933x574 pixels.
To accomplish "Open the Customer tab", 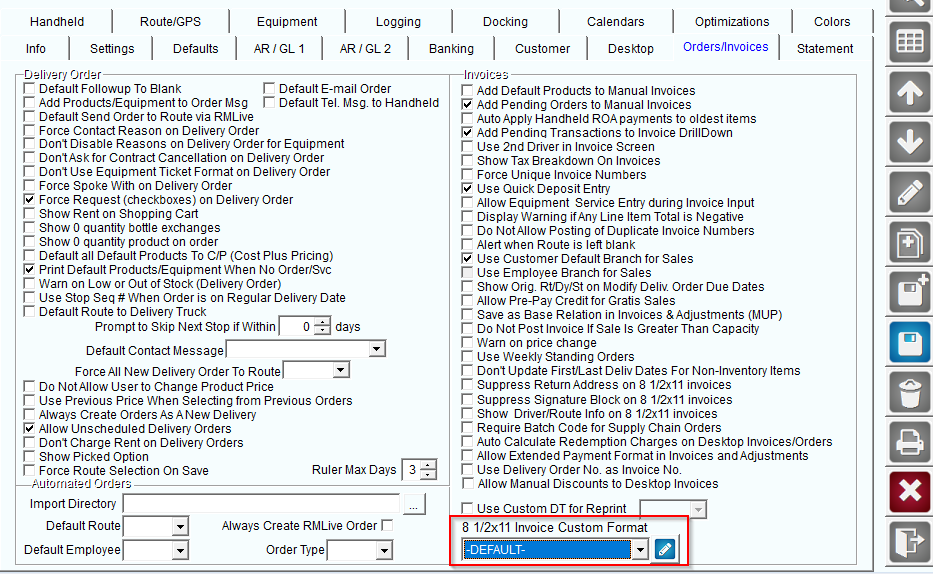I will tap(542, 49).
